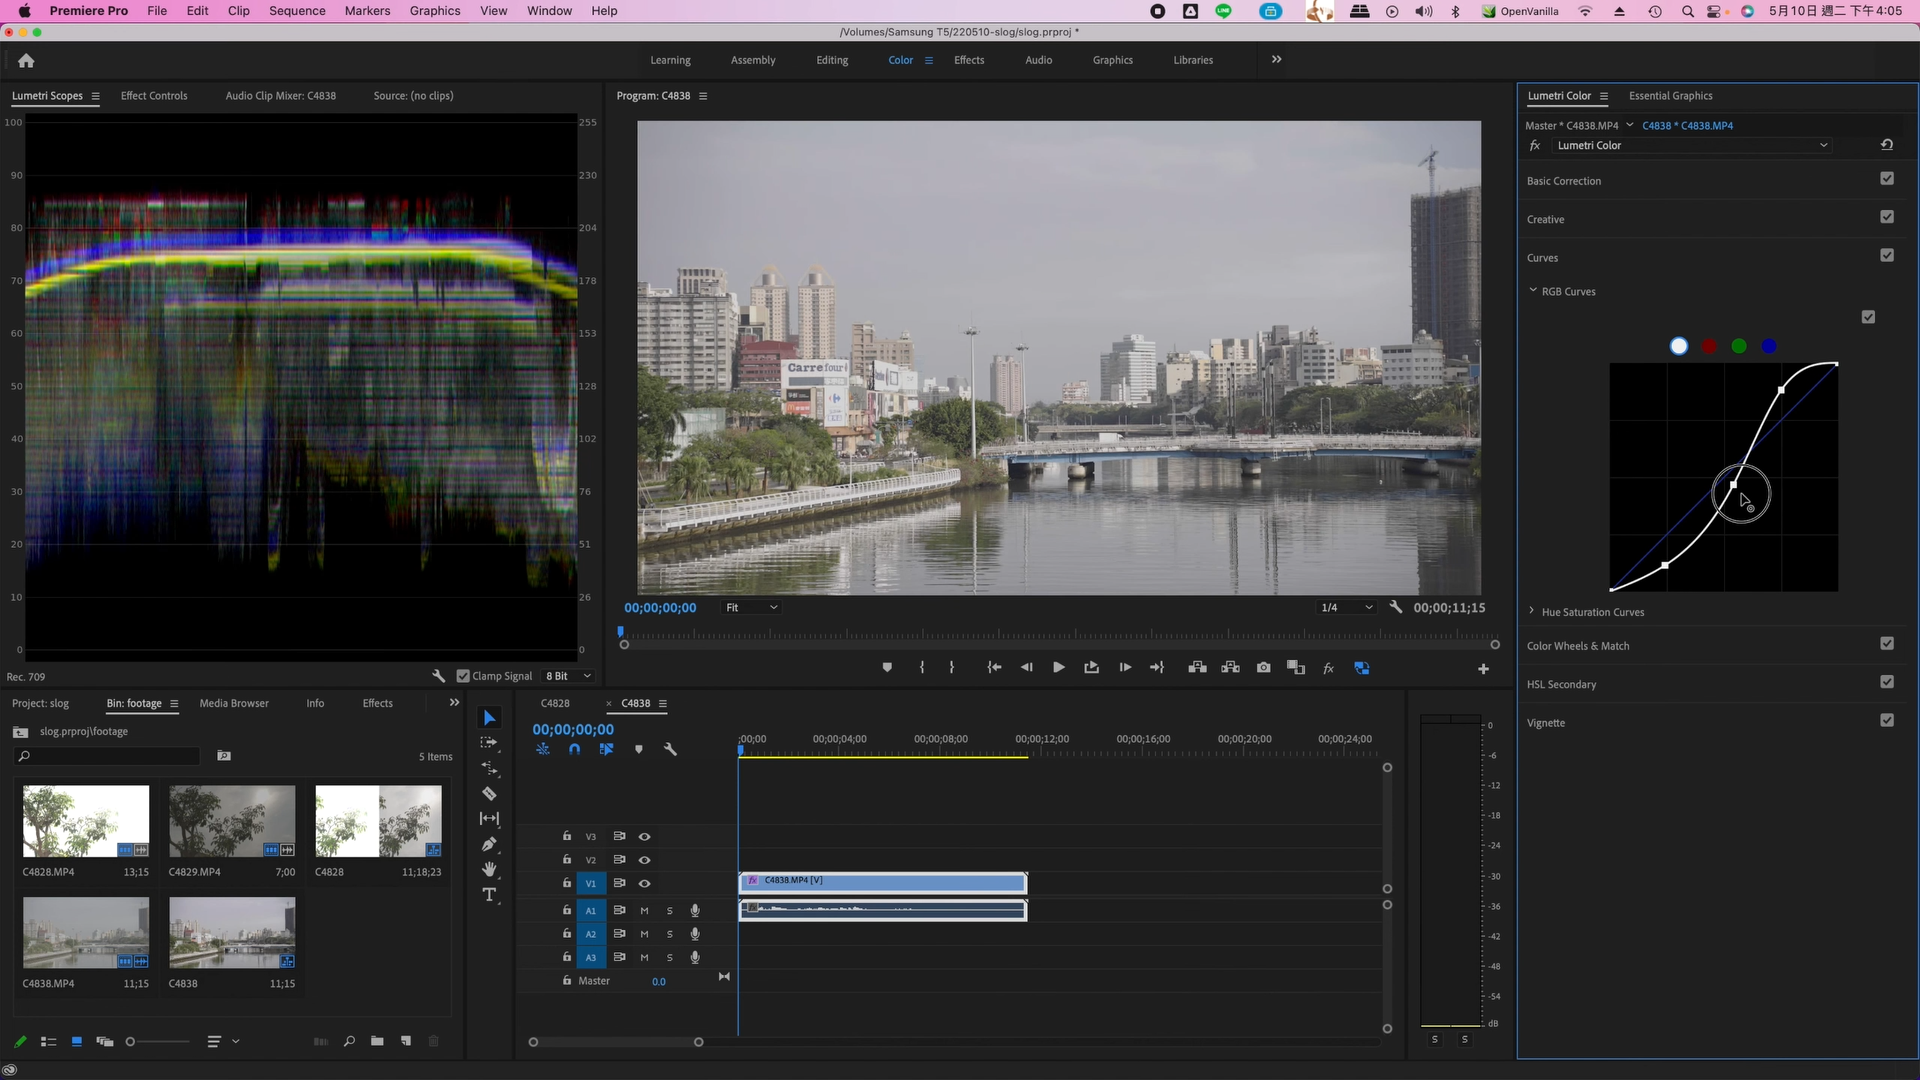
Task: Select the Type tool
Action: tap(489, 895)
